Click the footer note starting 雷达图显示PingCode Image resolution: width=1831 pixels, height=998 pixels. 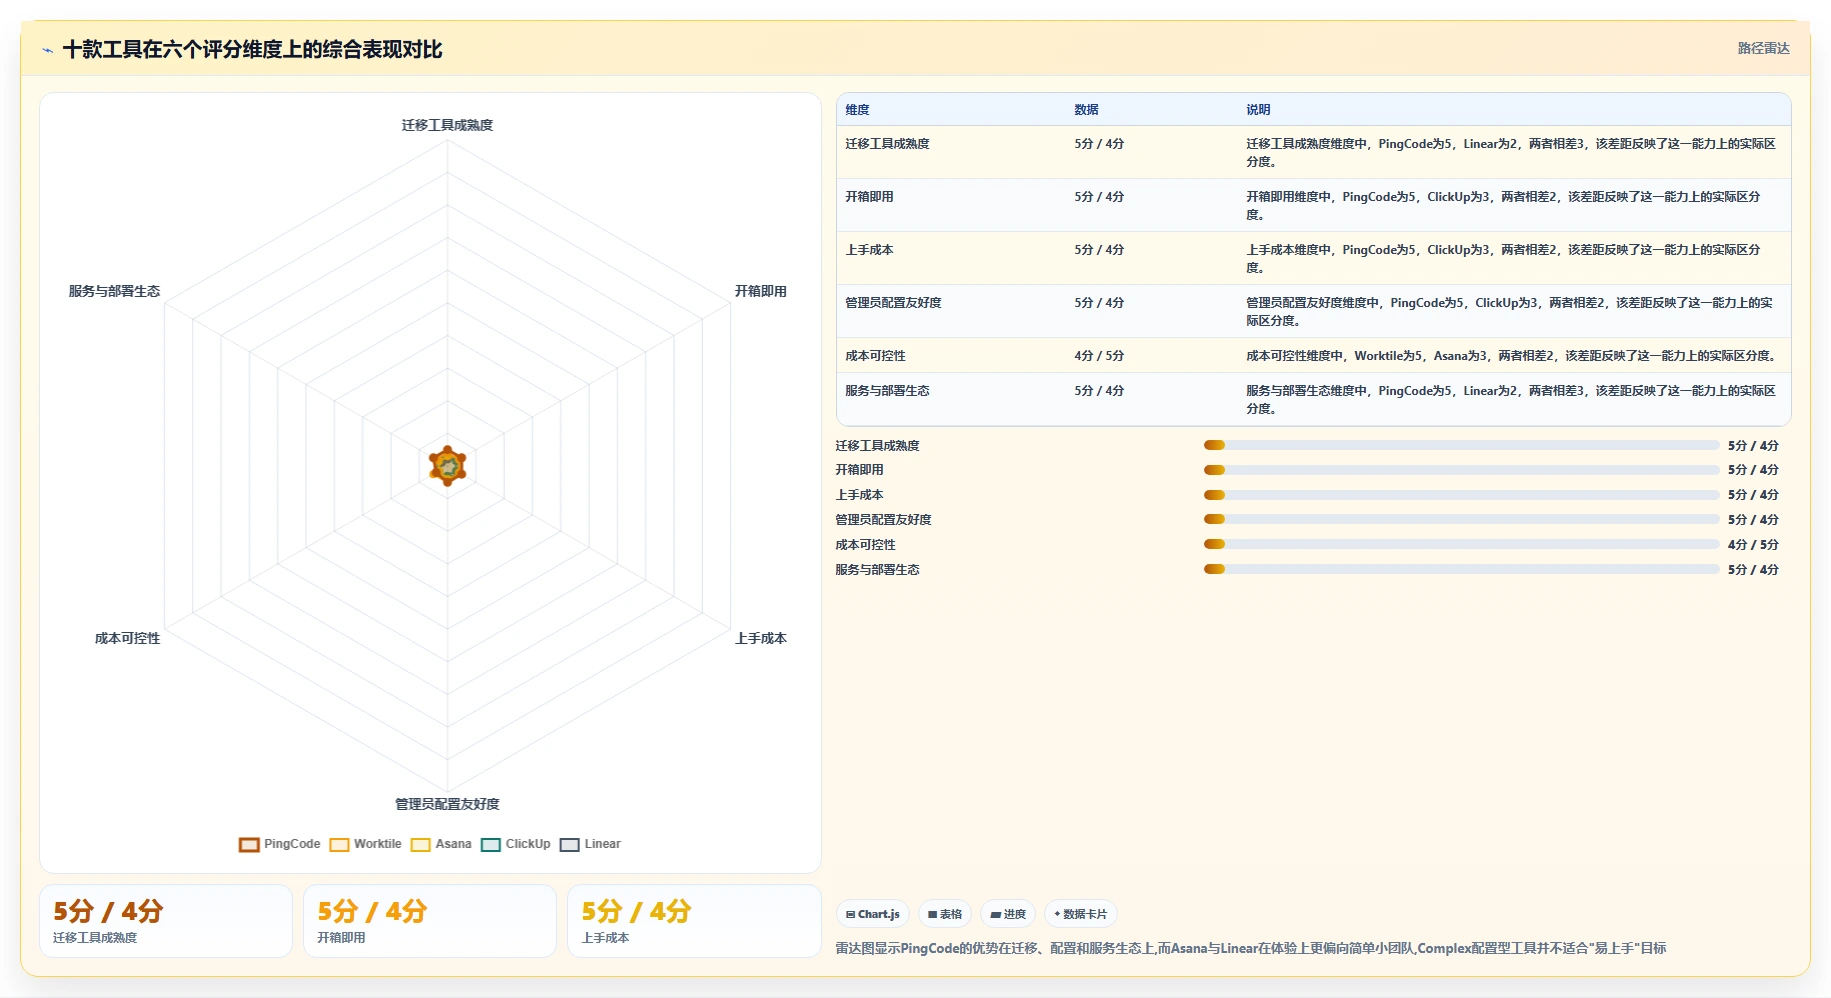click(1250, 948)
